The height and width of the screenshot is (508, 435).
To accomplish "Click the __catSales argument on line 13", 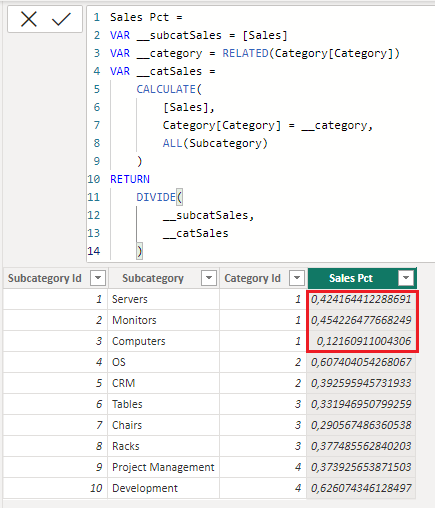I will pos(195,233).
